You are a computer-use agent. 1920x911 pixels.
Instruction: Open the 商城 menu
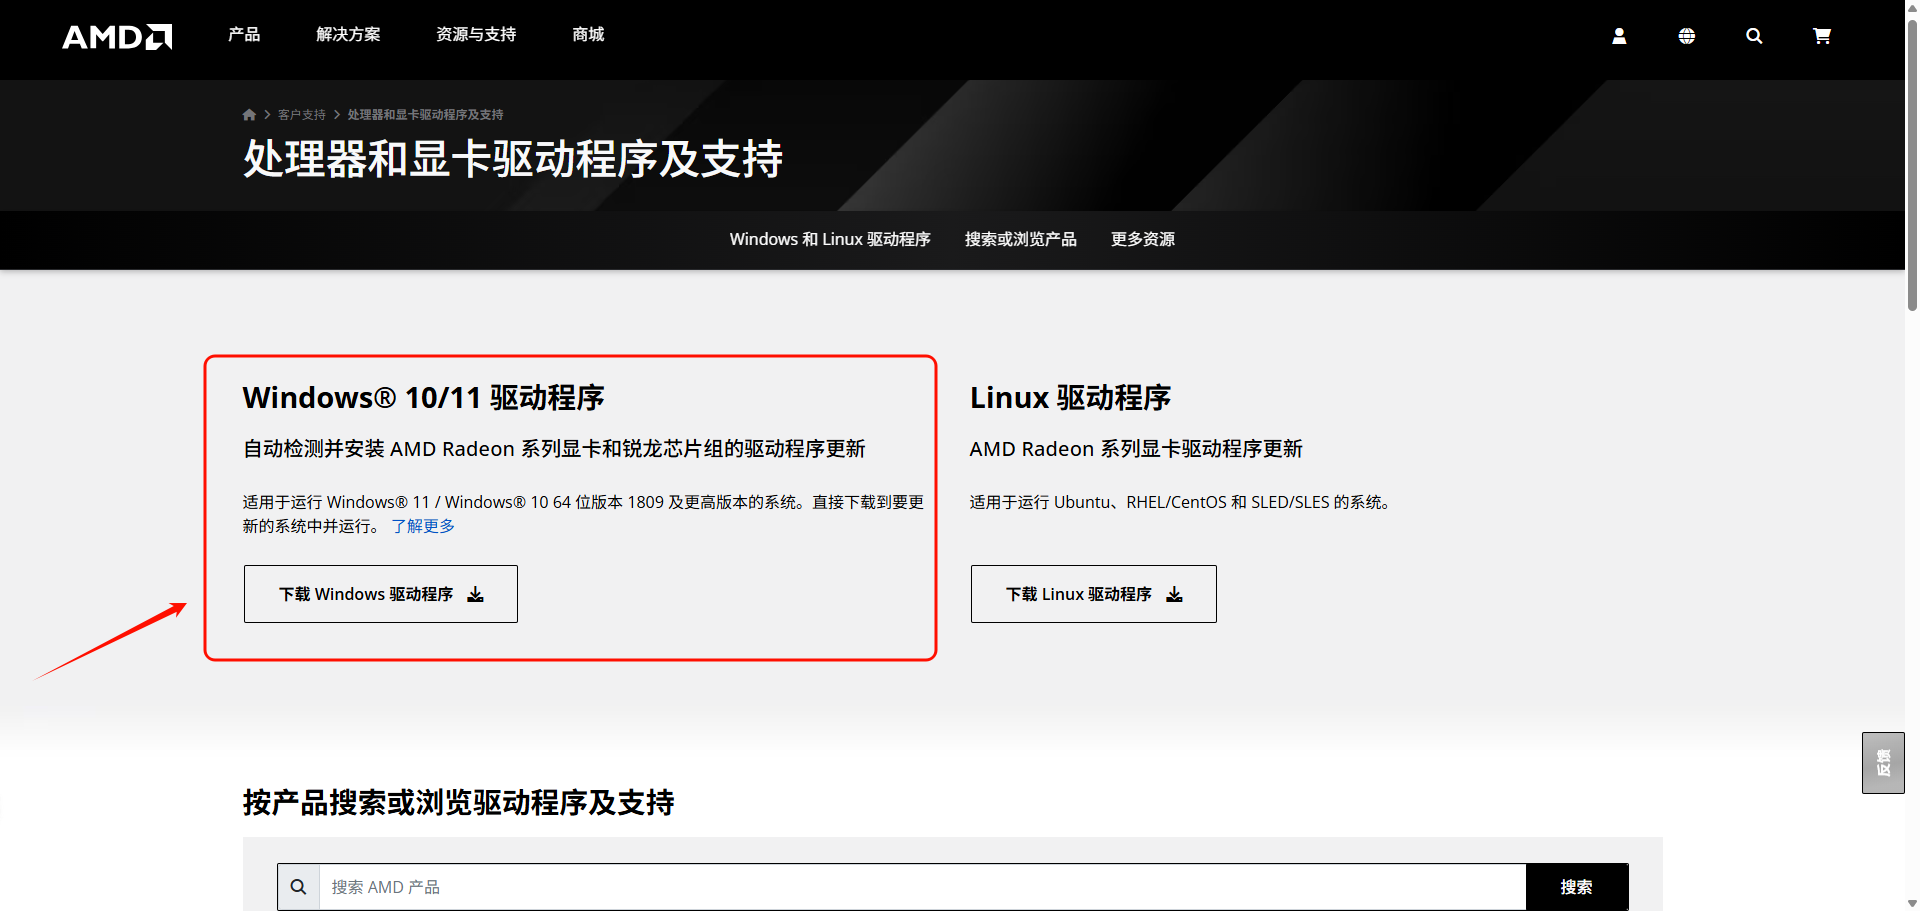[x=588, y=35]
